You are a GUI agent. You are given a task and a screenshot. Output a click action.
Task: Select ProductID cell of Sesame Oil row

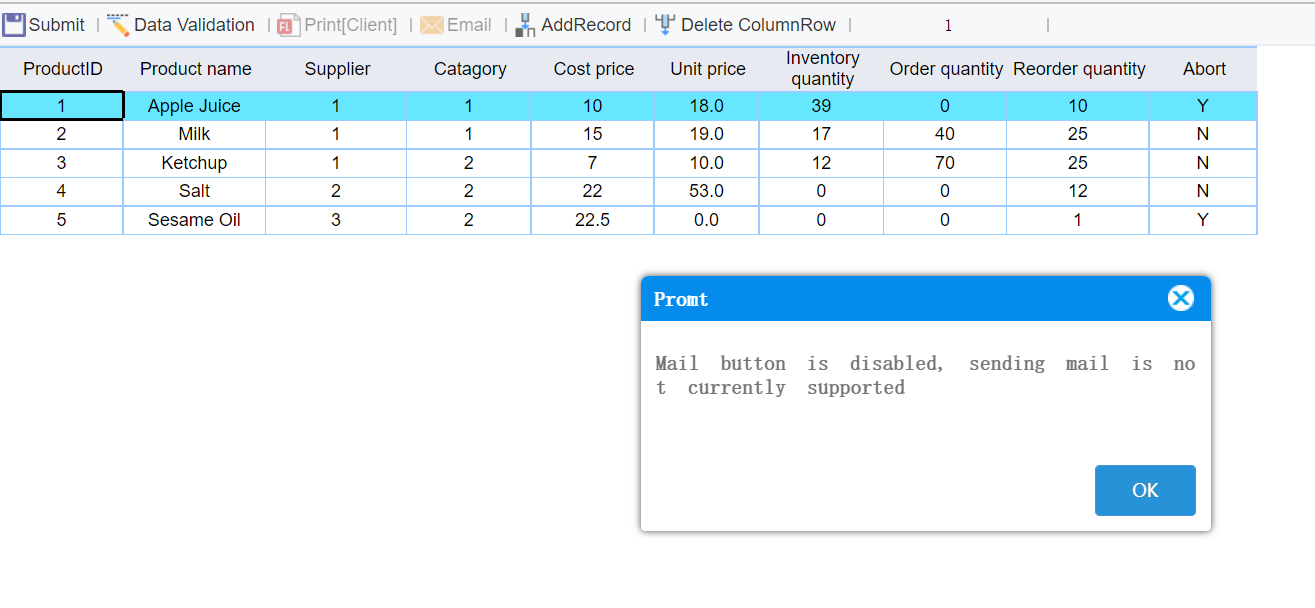pyautogui.click(x=62, y=220)
